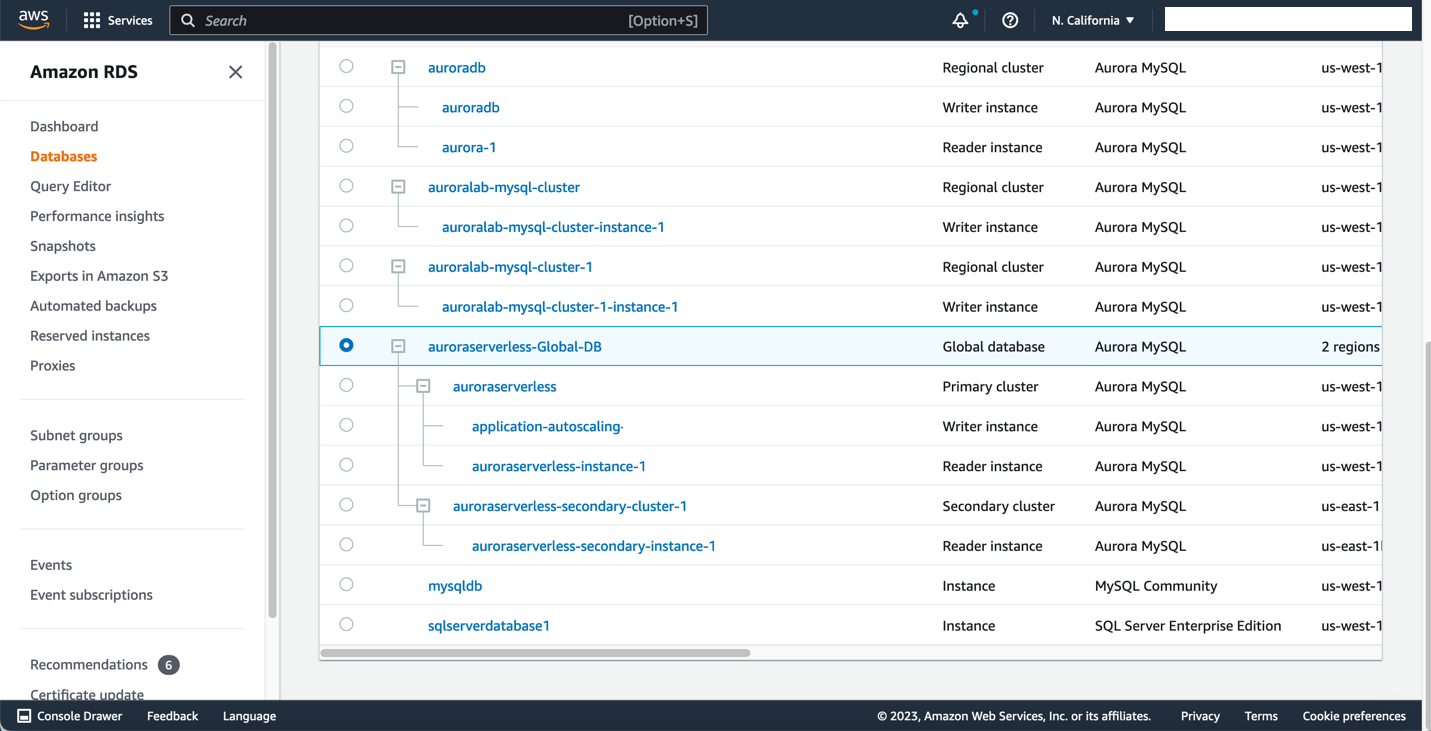Image resolution: width=1431 pixels, height=731 pixels.
Task: Open Dashboard in the RDS sidebar
Action: tap(64, 126)
